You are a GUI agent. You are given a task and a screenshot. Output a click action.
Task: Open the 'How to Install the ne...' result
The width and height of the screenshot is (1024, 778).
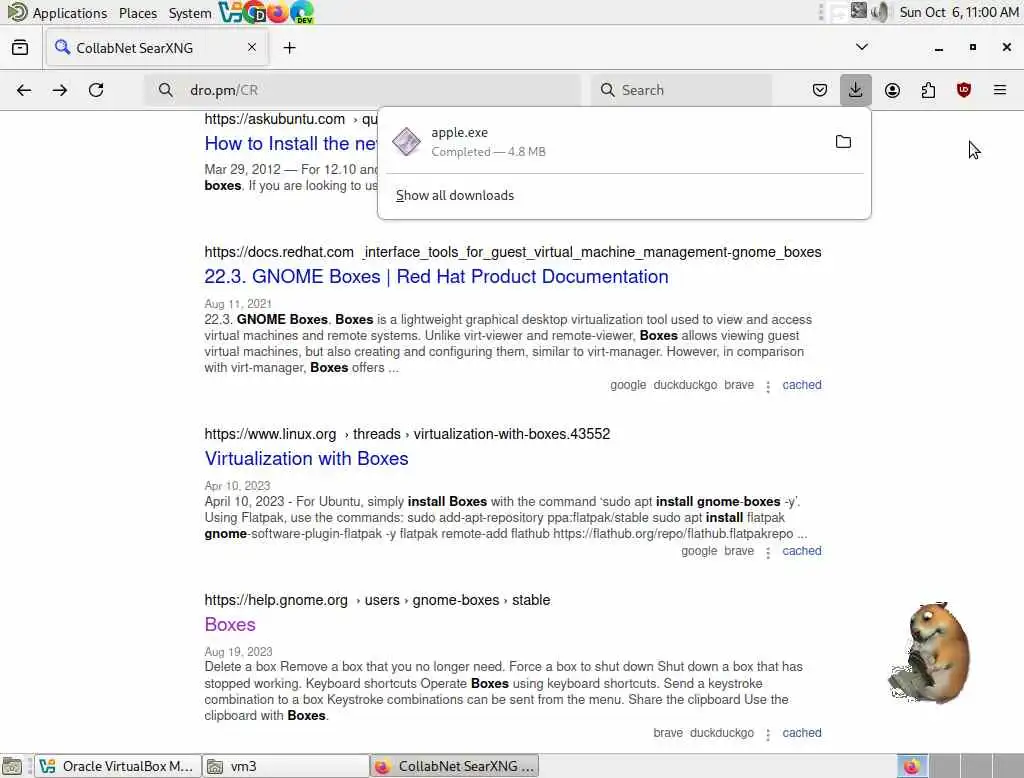point(291,144)
